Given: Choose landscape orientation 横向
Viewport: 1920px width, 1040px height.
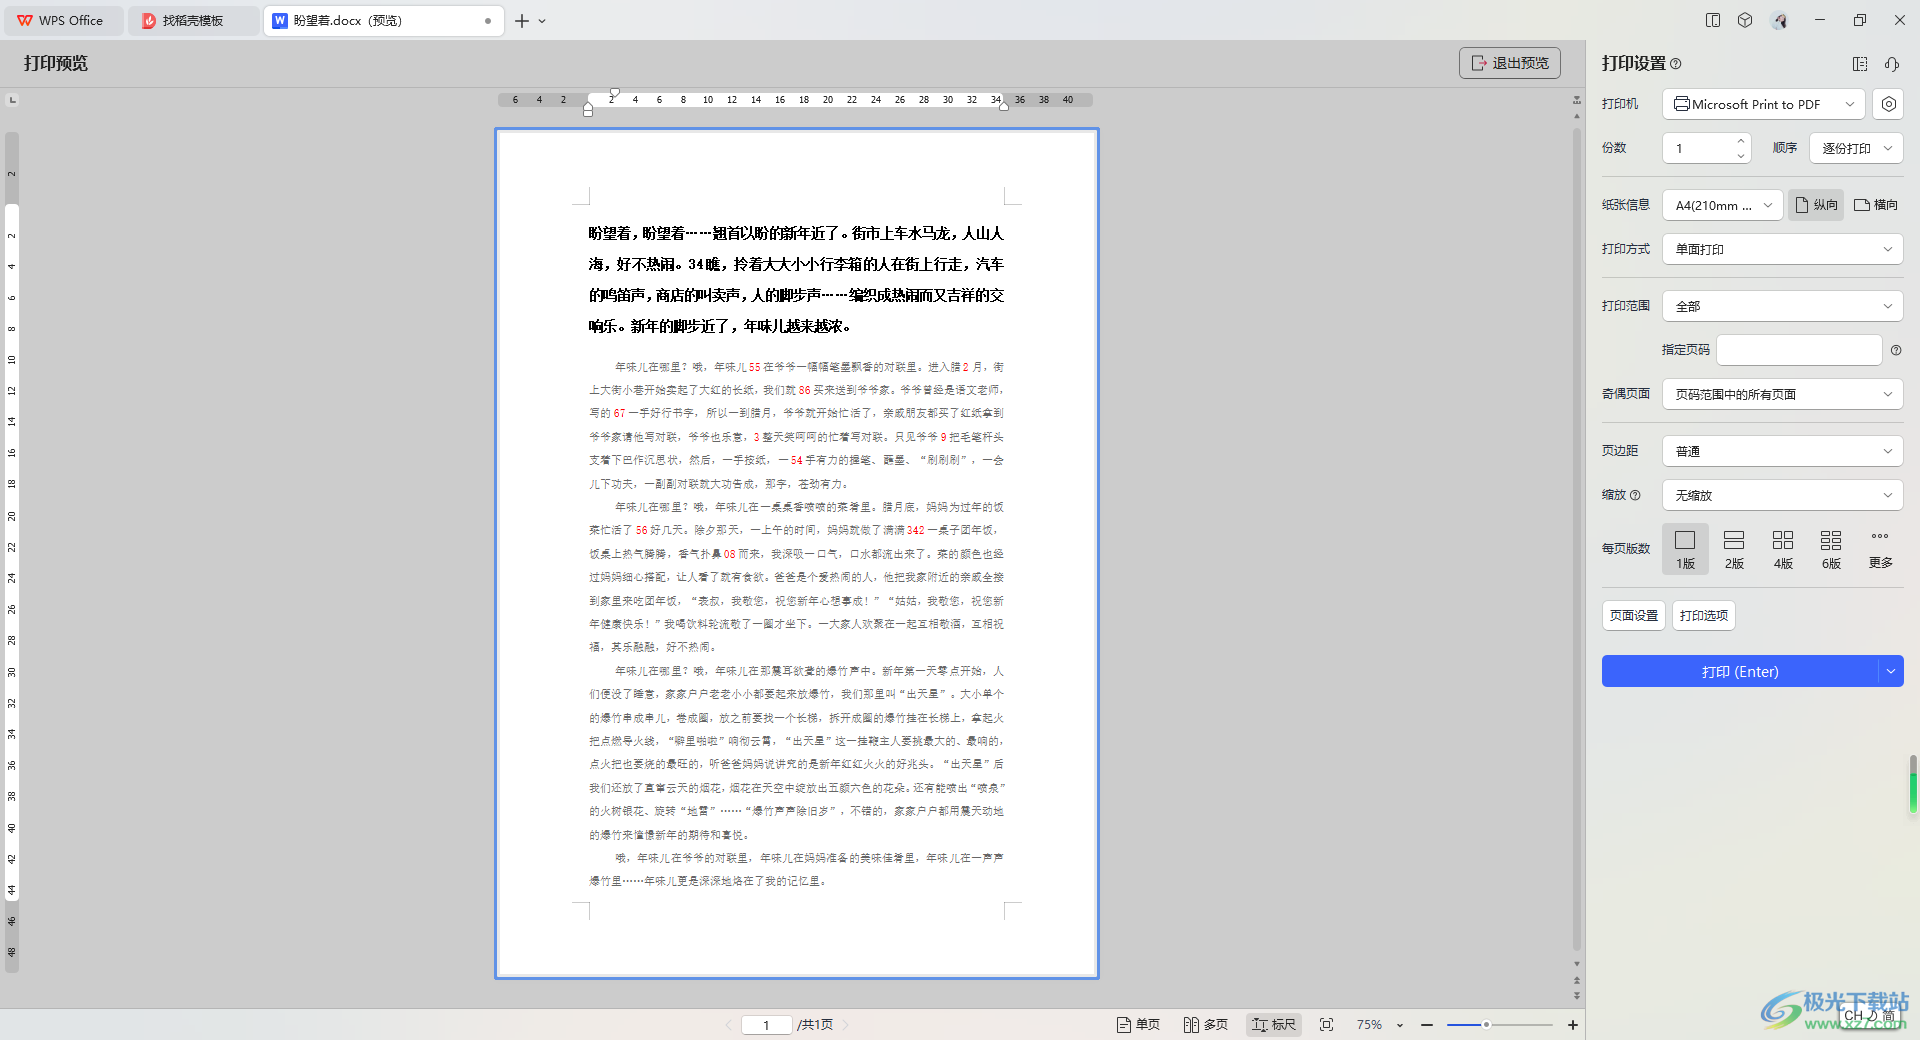Looking at the screenshot, I should [x=1876, y=205].
